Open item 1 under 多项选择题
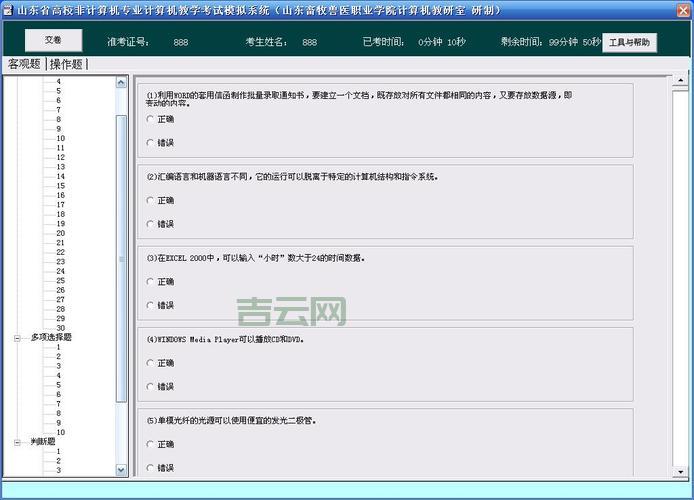Viewport: 694px width, 500px height. (58, 347)
